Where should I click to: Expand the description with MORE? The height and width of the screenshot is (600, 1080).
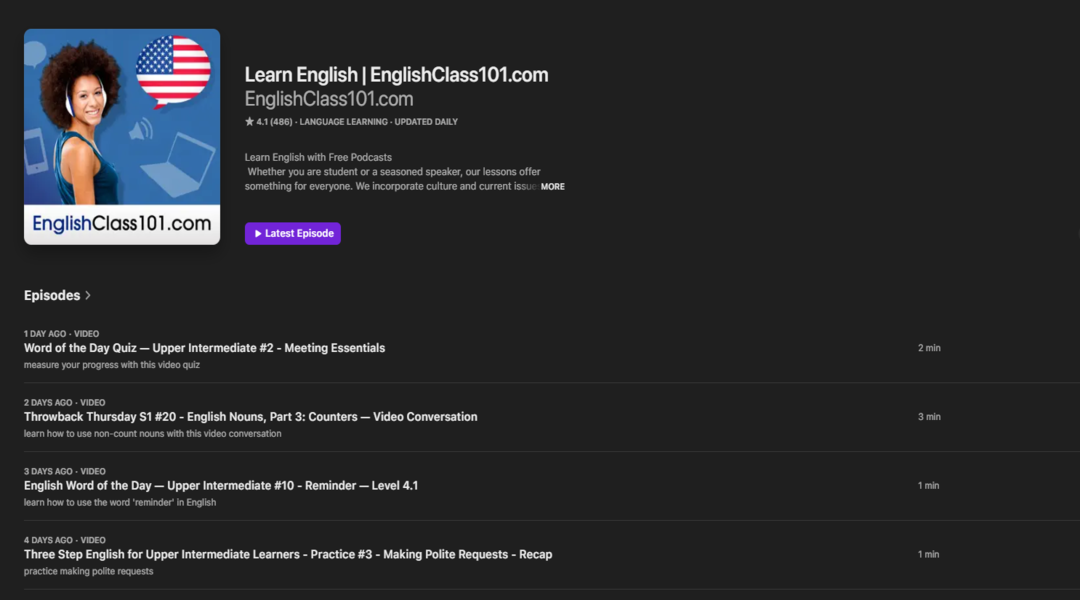pos(552,187)
